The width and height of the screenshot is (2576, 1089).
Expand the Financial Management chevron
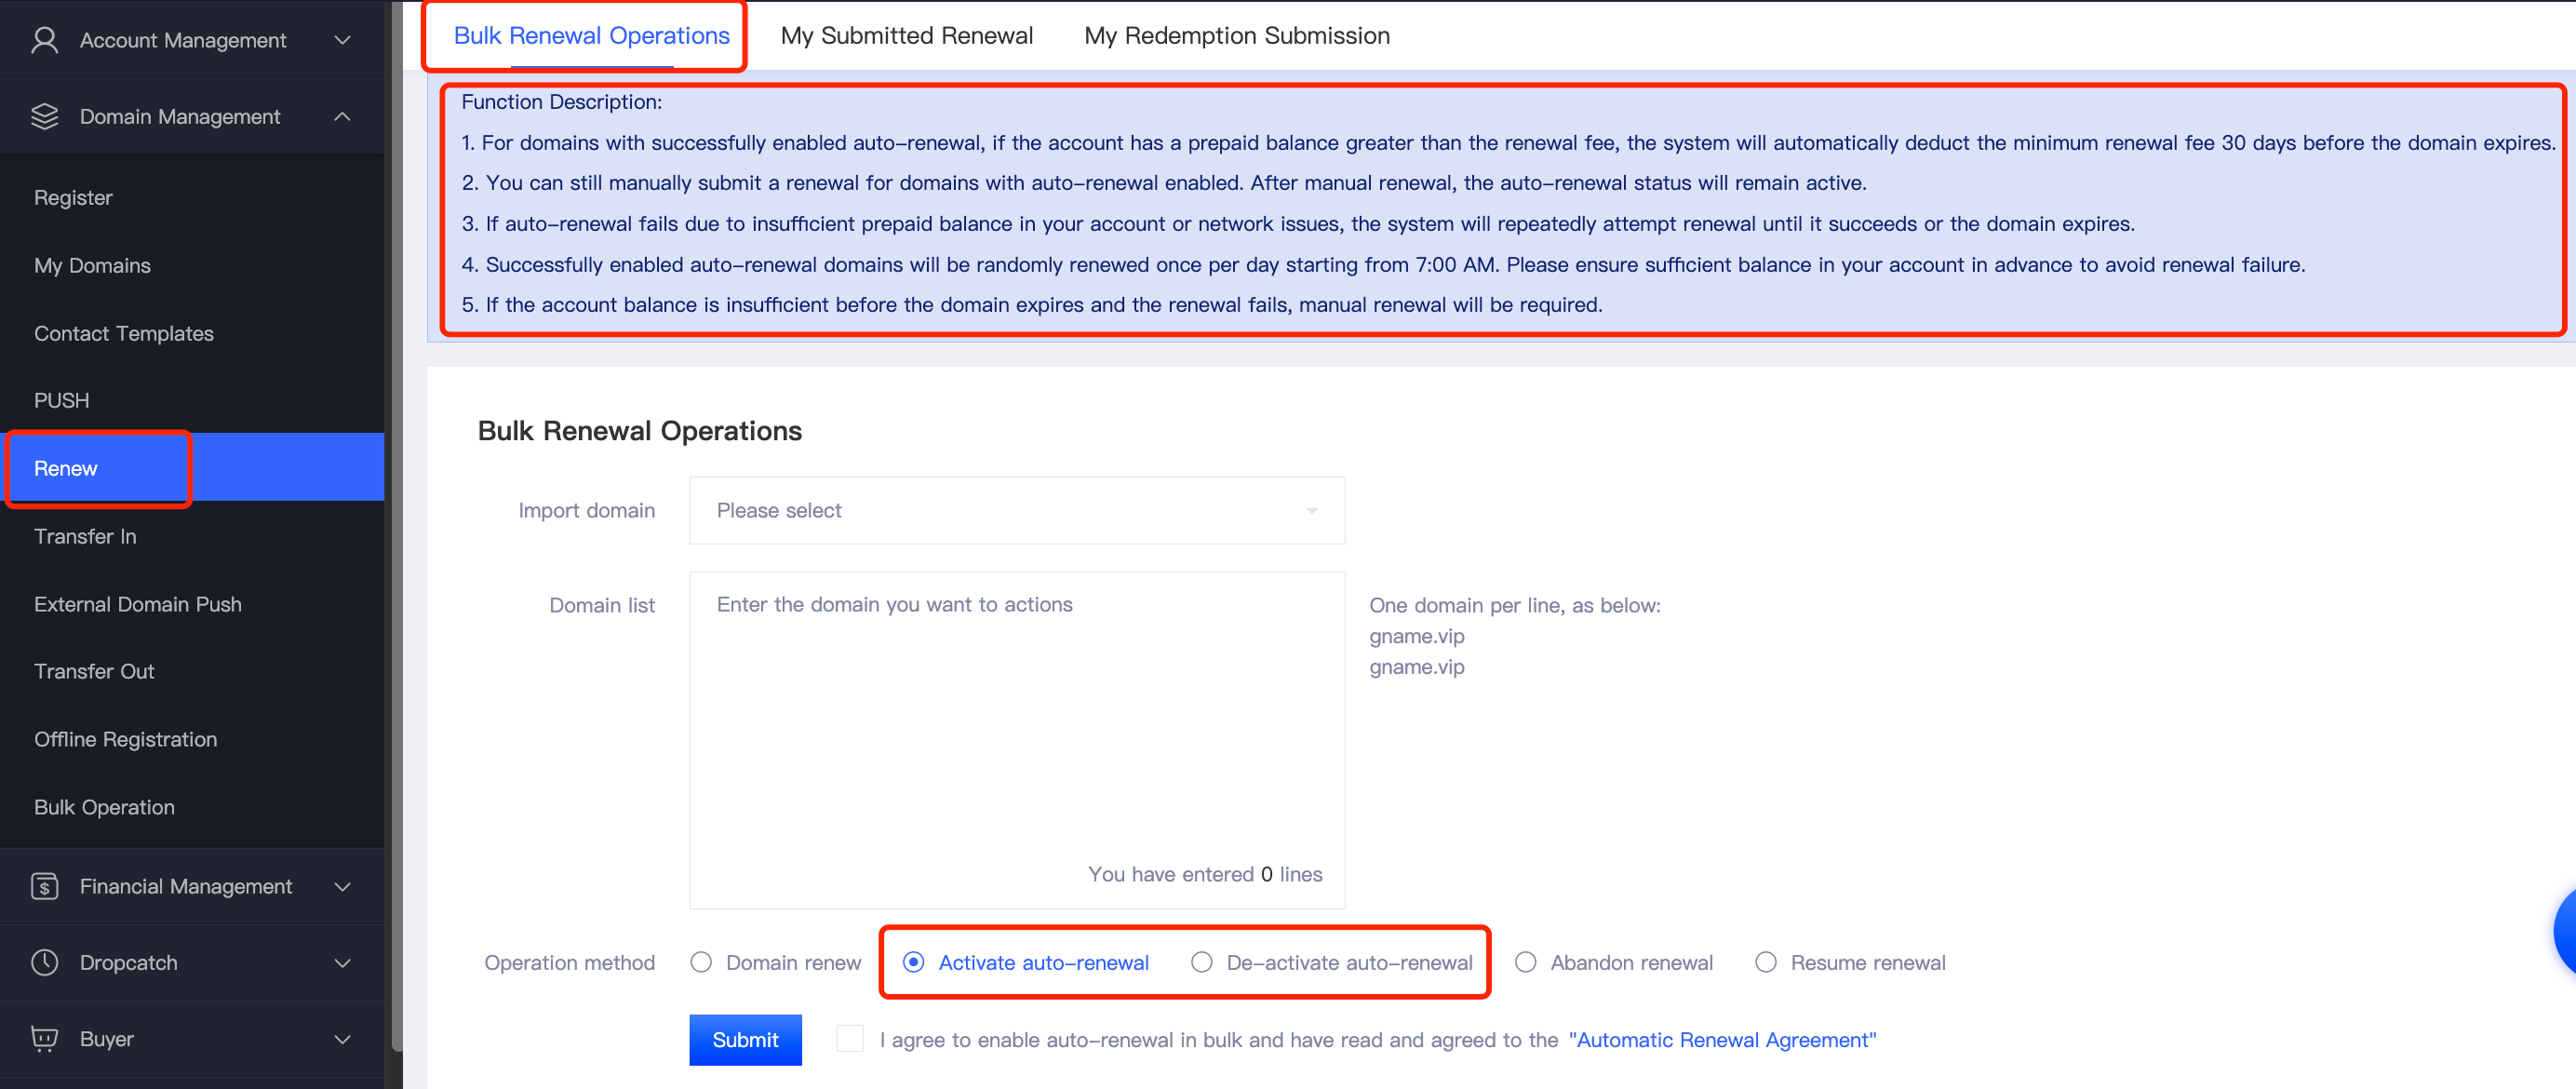tap(343, 886)
